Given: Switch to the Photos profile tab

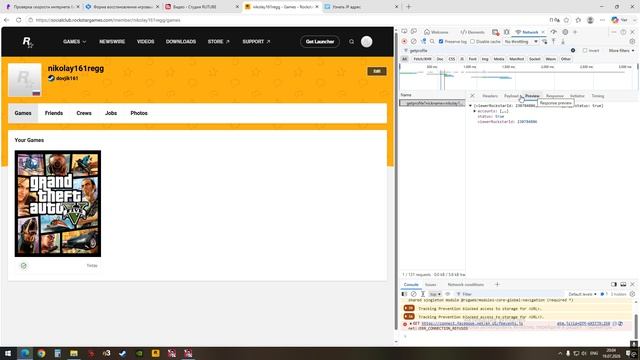Looking at the screenshot, I should tap(139, 113).
